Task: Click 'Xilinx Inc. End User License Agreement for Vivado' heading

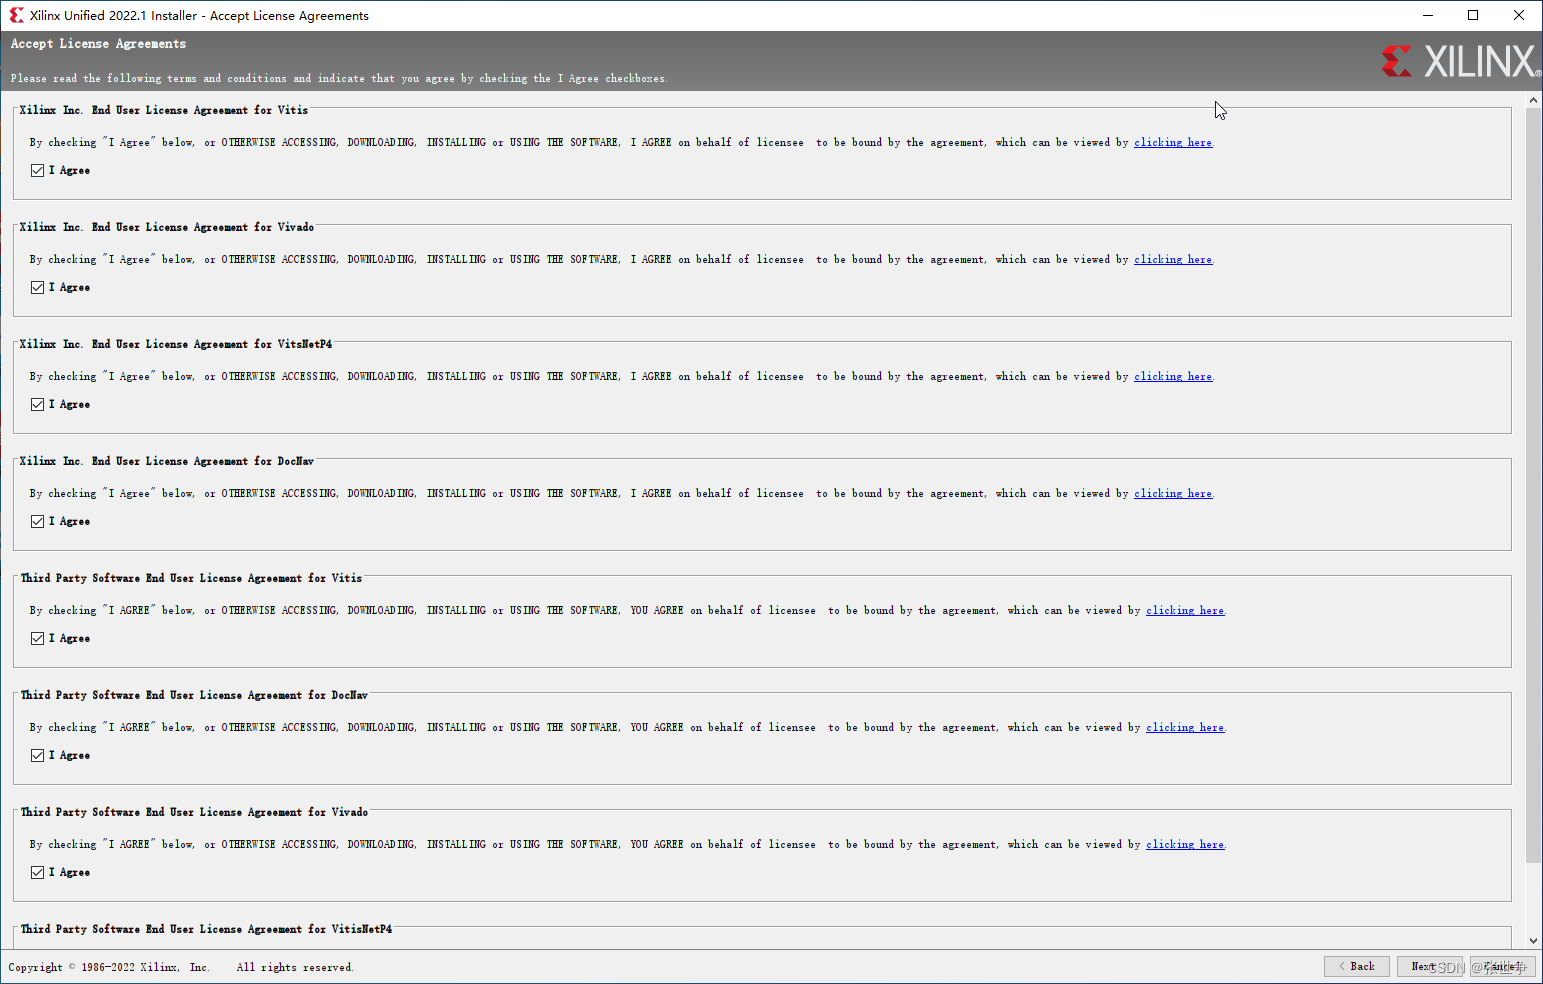Action: [x=167, y=227]
